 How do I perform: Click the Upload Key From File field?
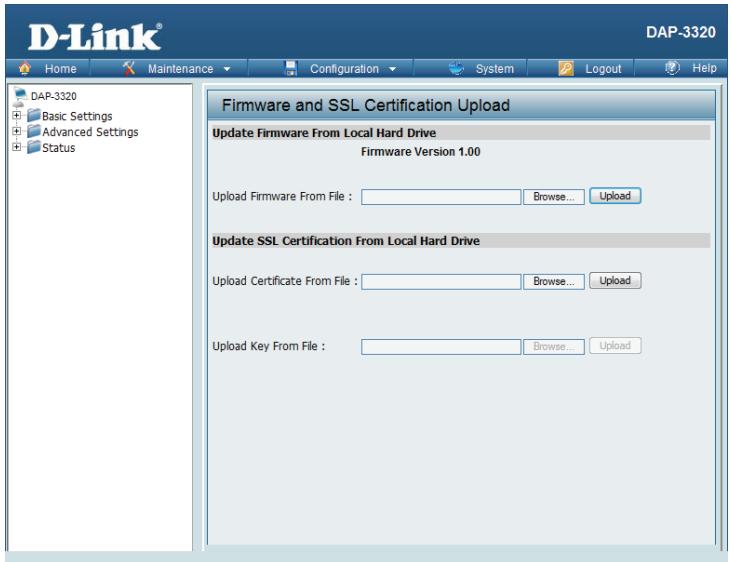[441, 347]
